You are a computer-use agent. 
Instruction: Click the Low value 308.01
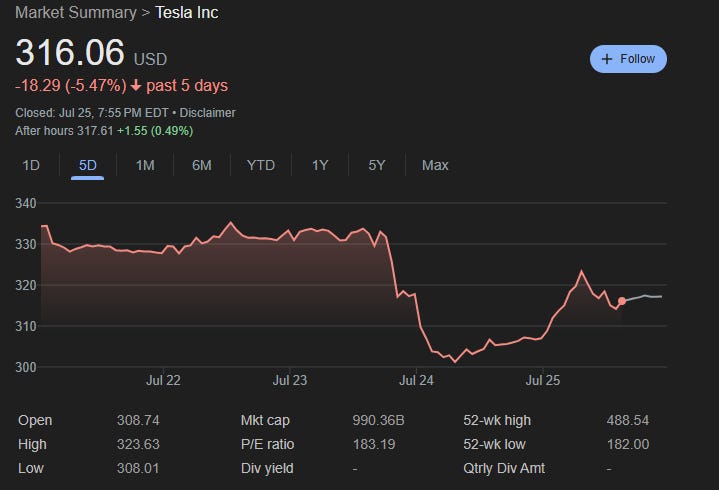click(138, 468)
